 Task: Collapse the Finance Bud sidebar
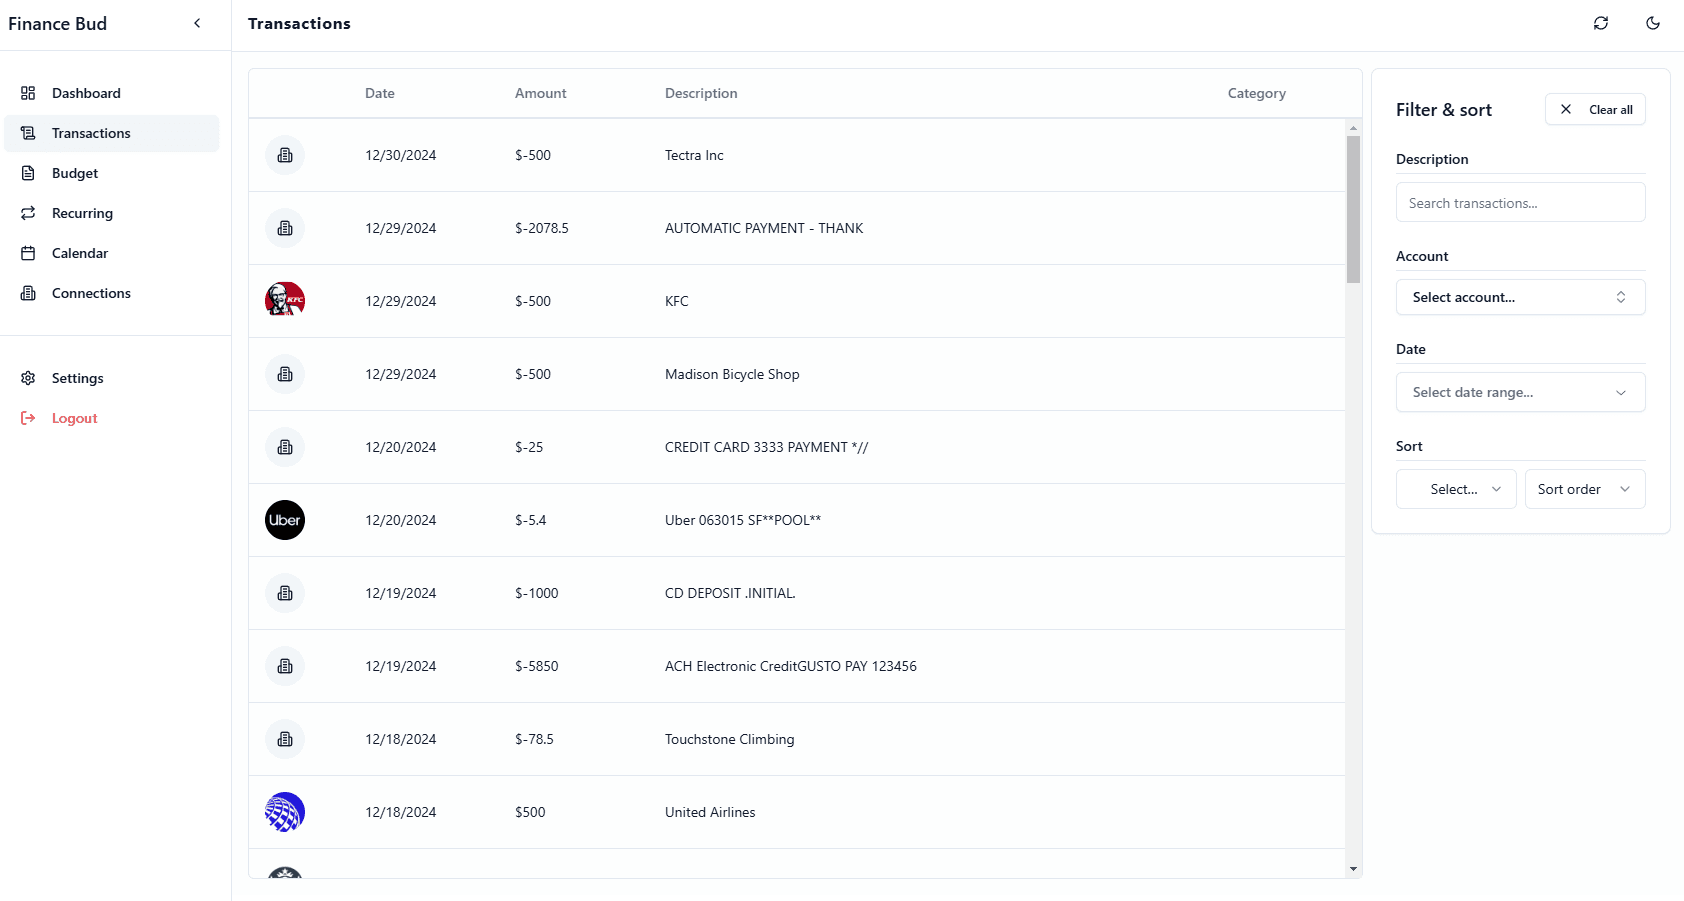[197, 23]
